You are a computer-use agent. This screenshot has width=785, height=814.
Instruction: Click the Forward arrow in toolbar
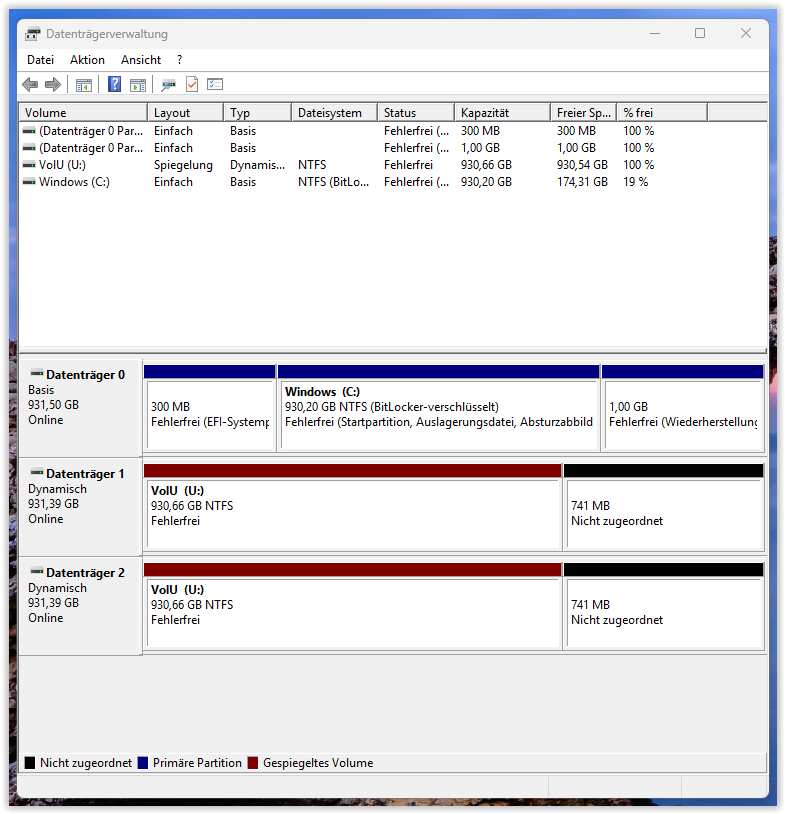(x=53, y=85)
